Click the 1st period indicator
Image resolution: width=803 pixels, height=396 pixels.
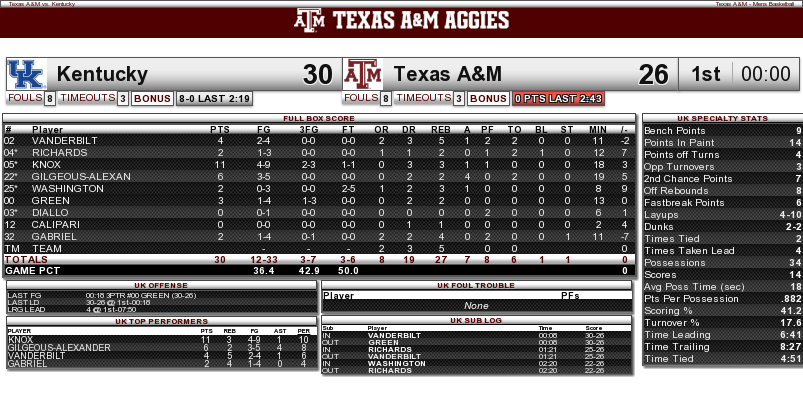coord(706,74)
